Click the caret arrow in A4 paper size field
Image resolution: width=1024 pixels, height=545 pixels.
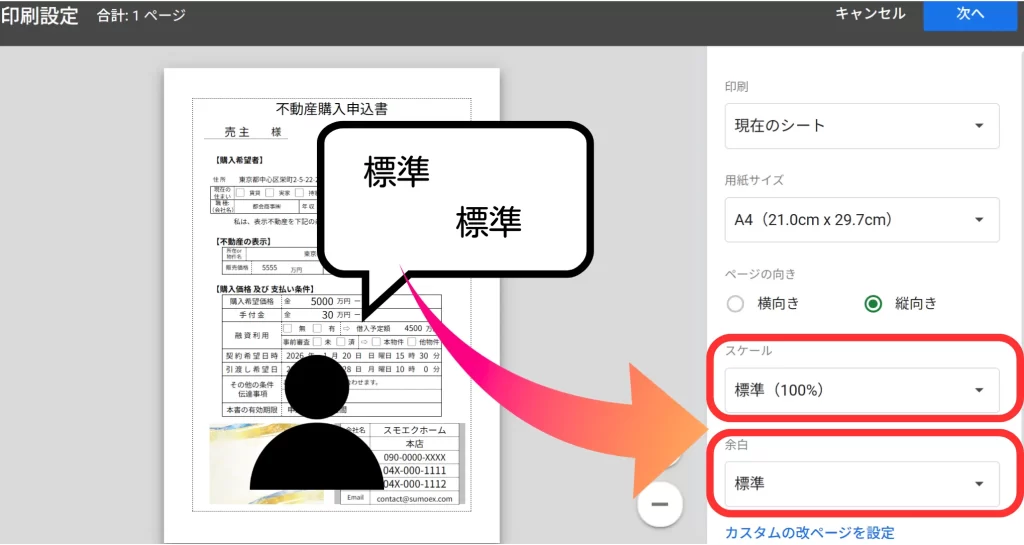(978, 220)
